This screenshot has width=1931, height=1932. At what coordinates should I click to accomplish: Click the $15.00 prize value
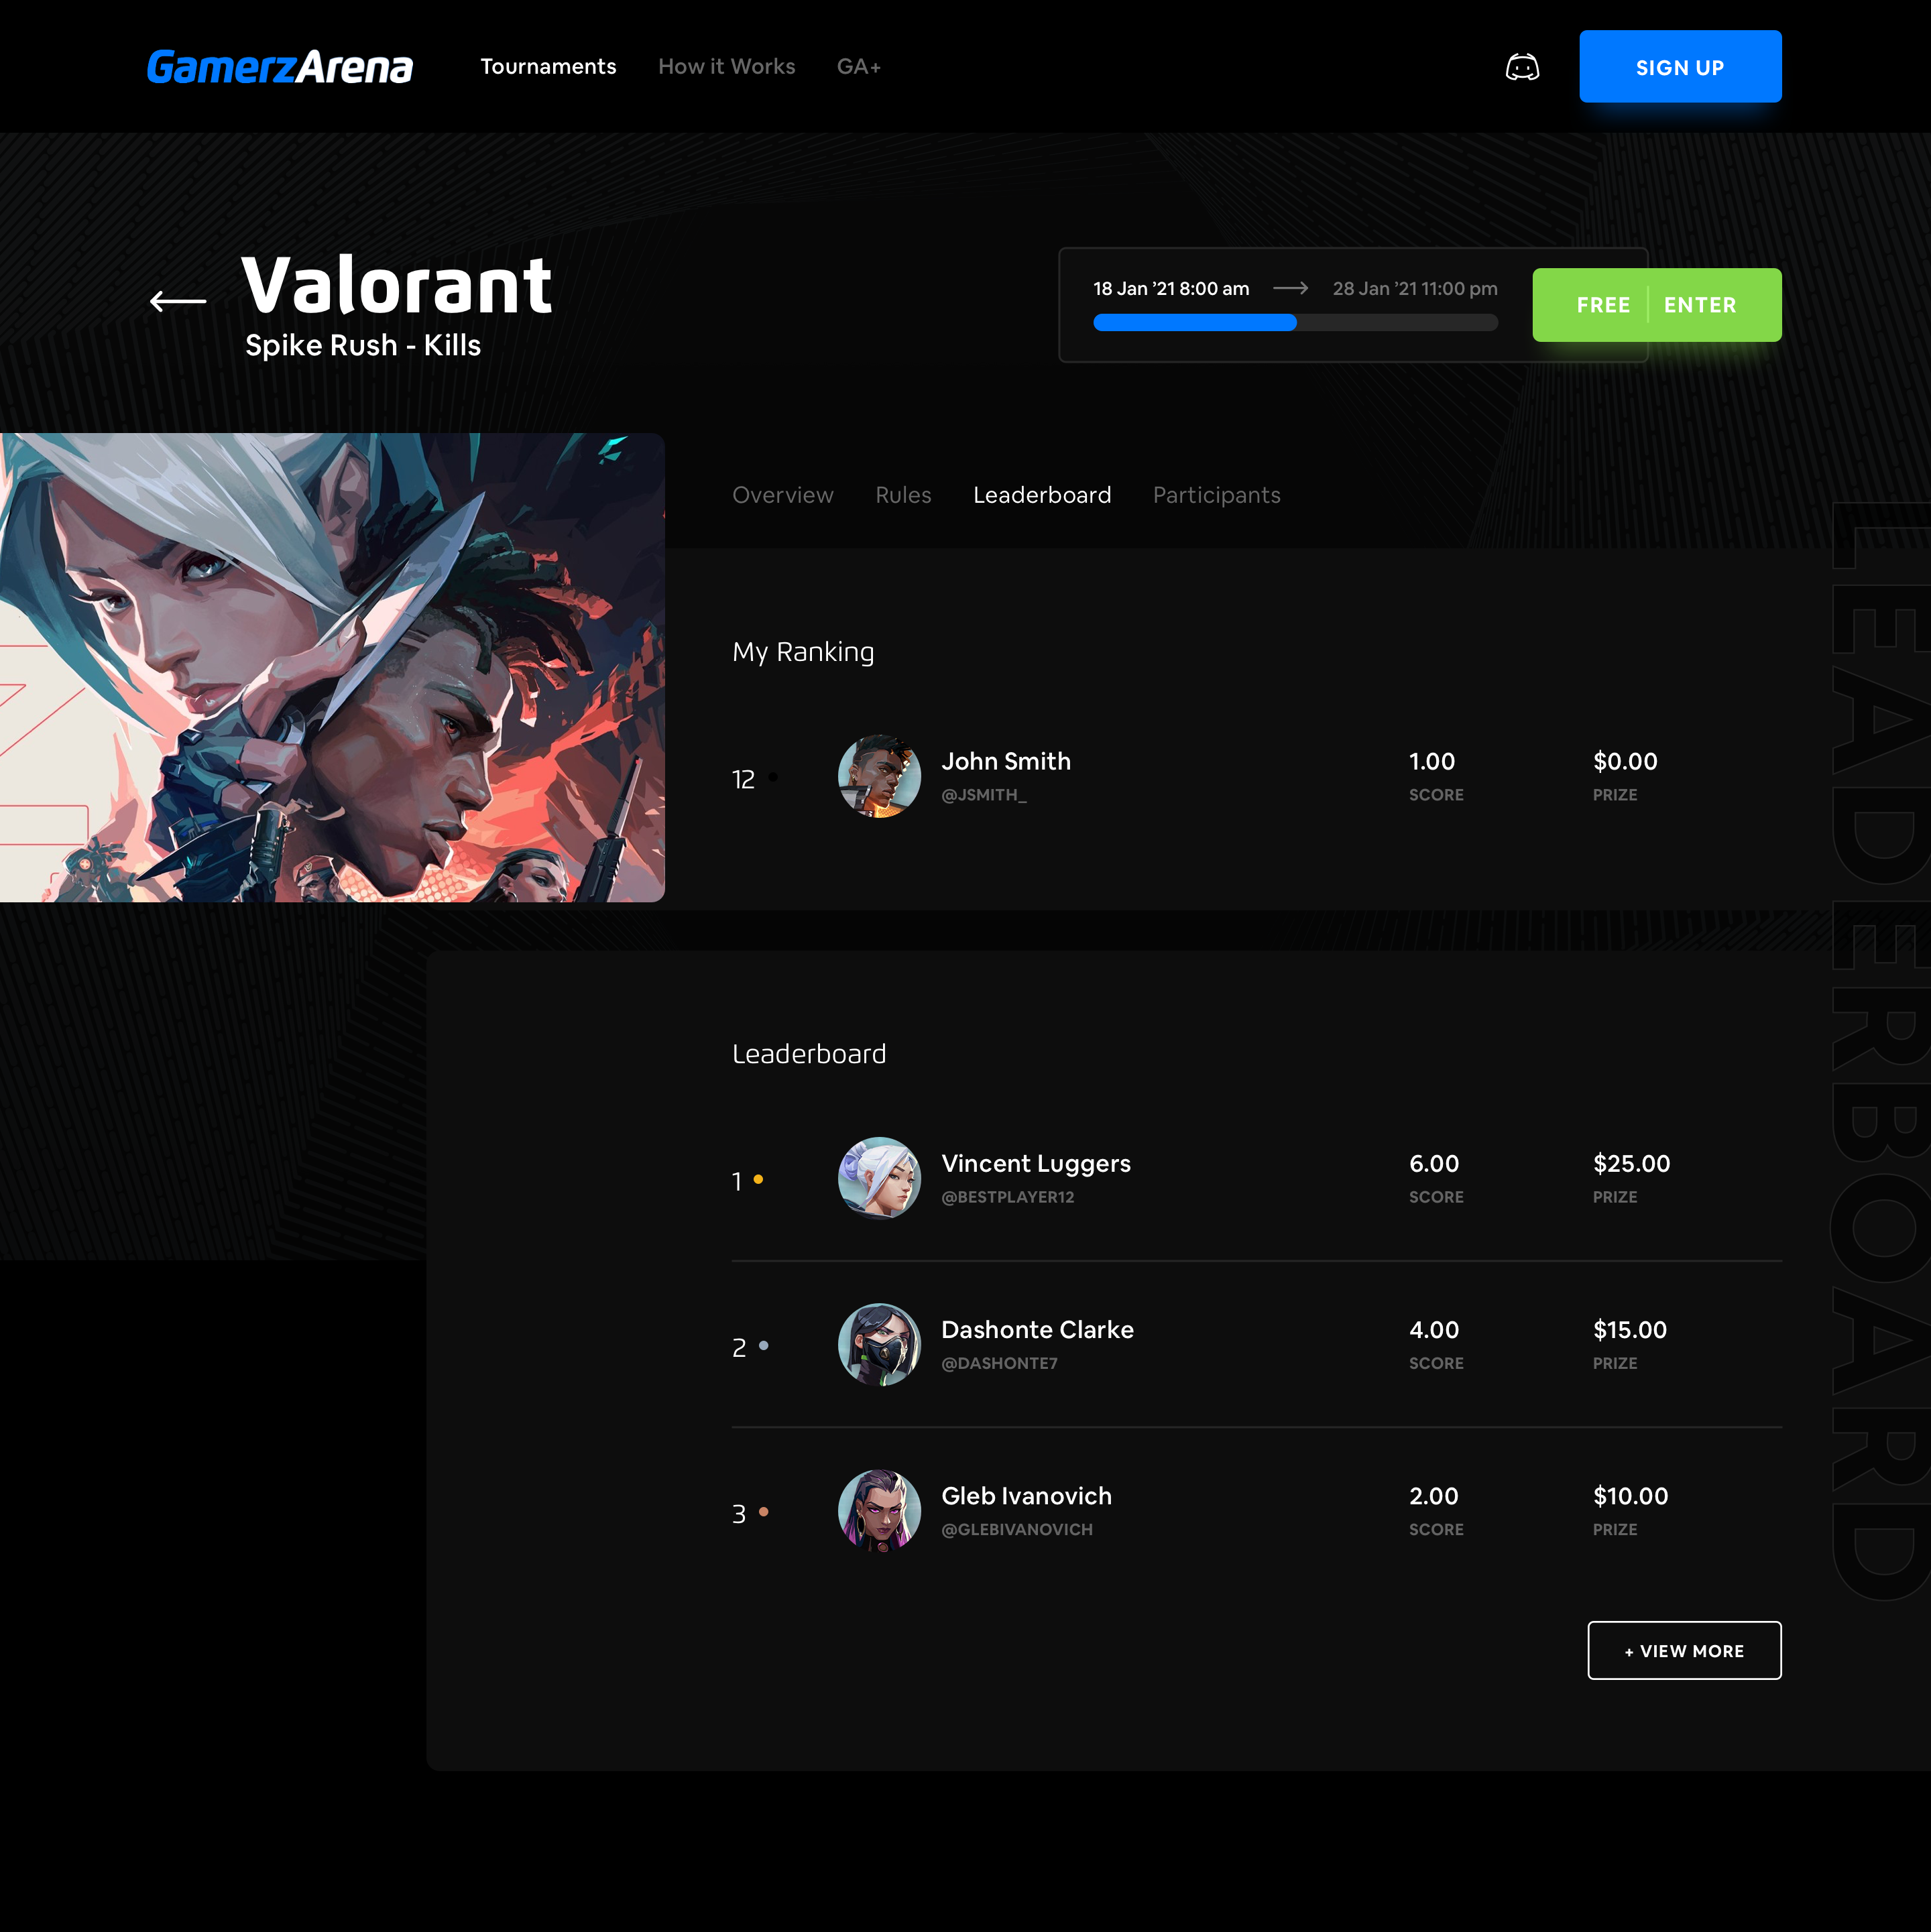point(1629,1329)
